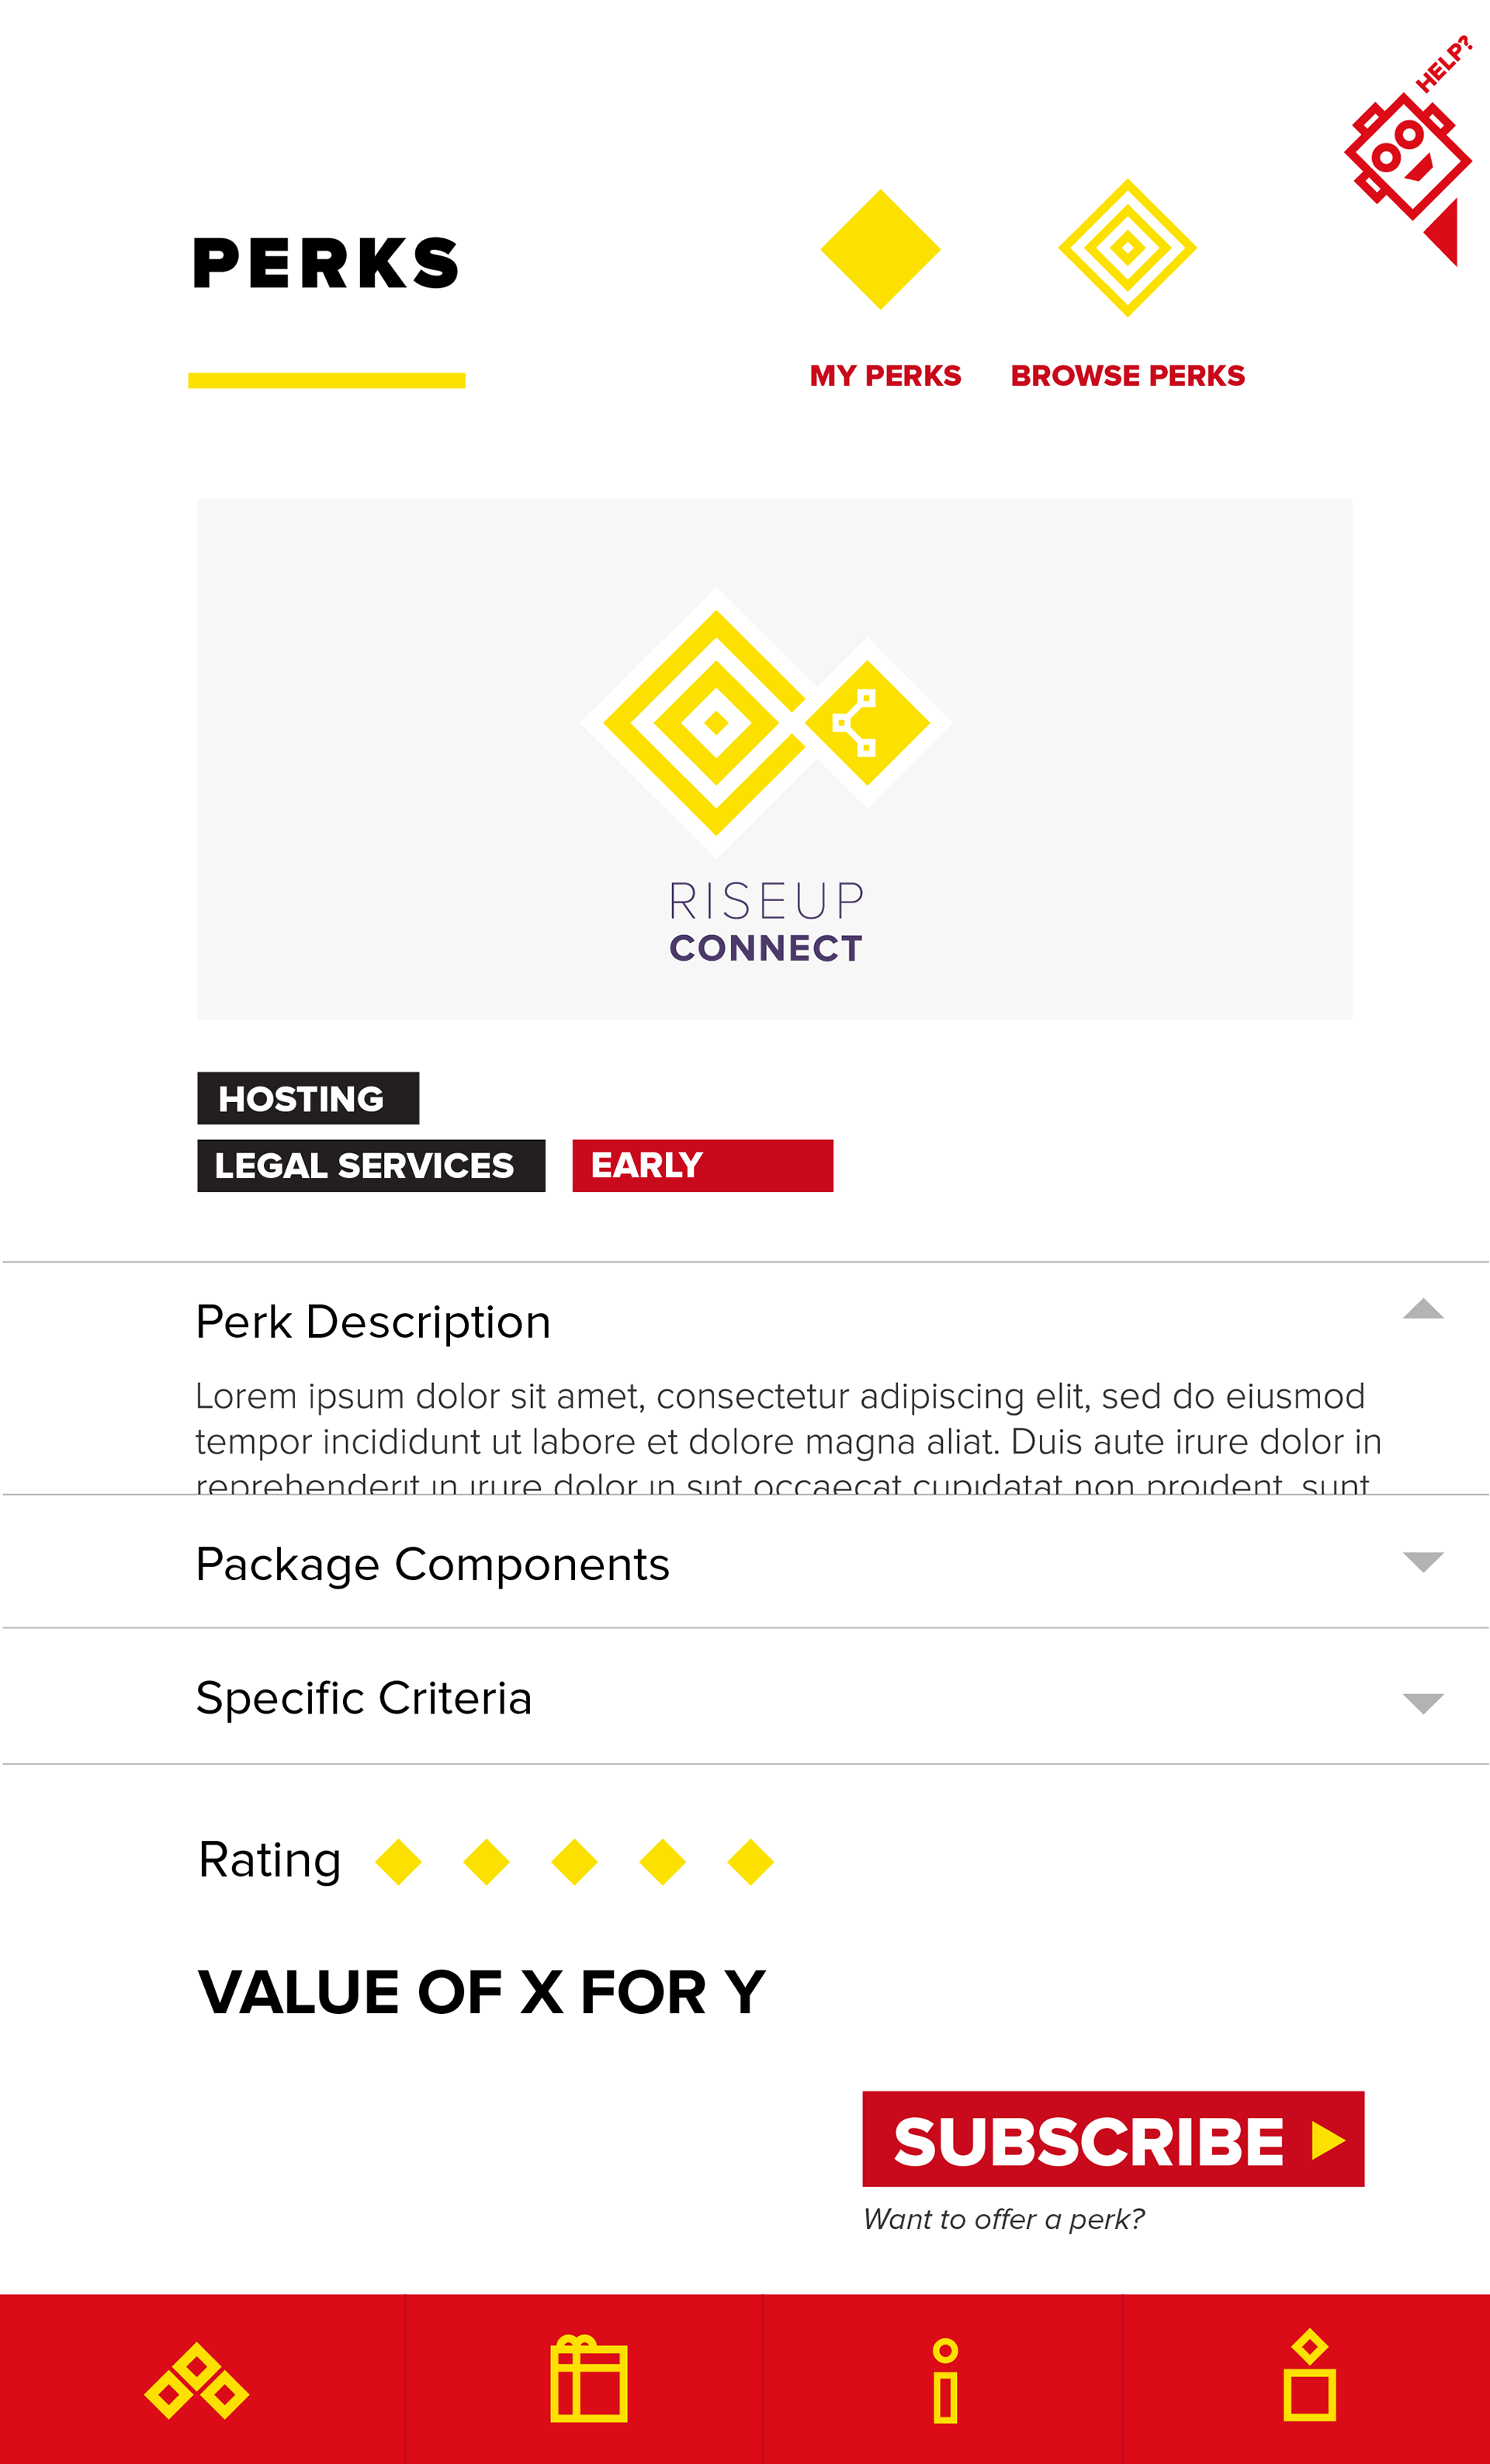The width and height of the screenshot is (1490, 2464).
Task: Open the profile figure icon in bottom bar
Action: pyautogui.click(x=1309, y=2377)
